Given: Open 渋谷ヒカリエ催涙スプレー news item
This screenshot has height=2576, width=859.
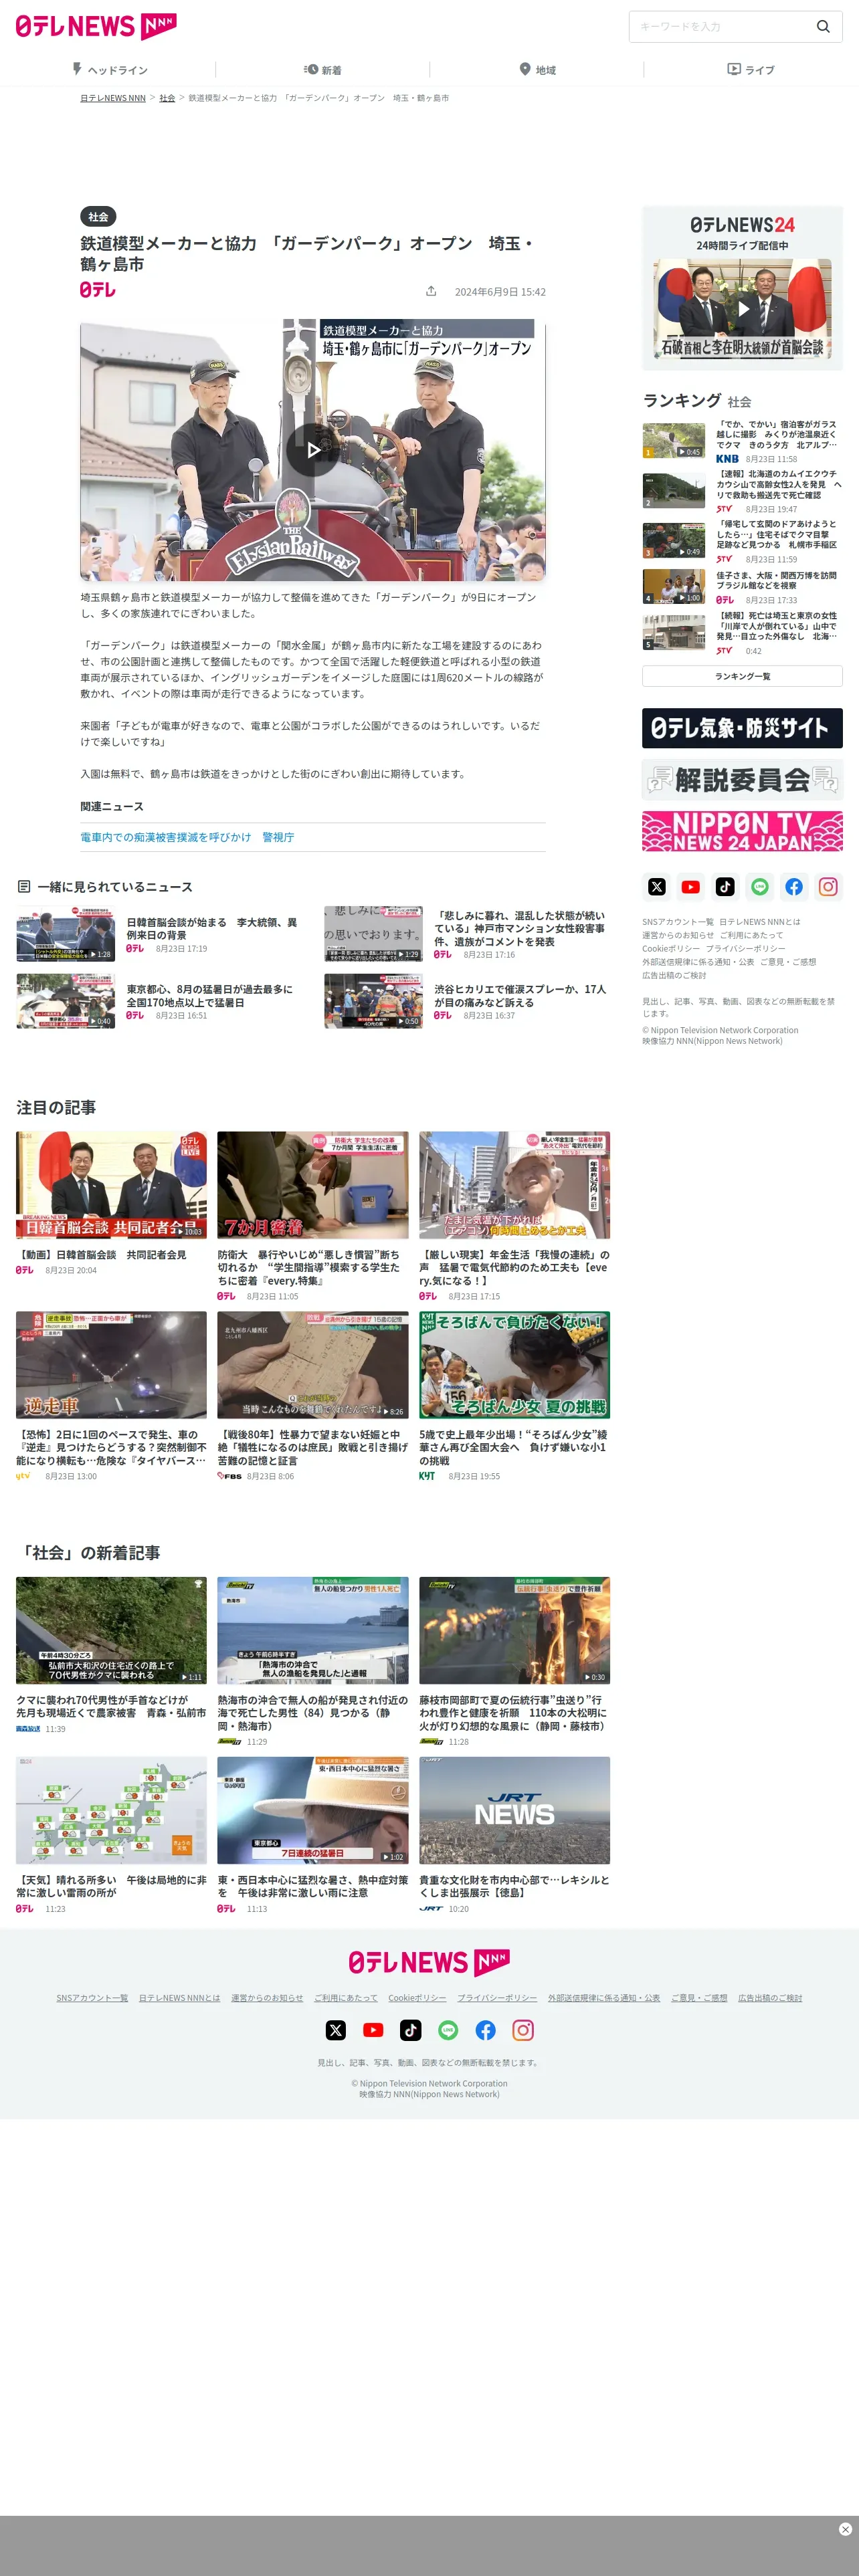Looking at the screenshot, I should point(467,1001).
